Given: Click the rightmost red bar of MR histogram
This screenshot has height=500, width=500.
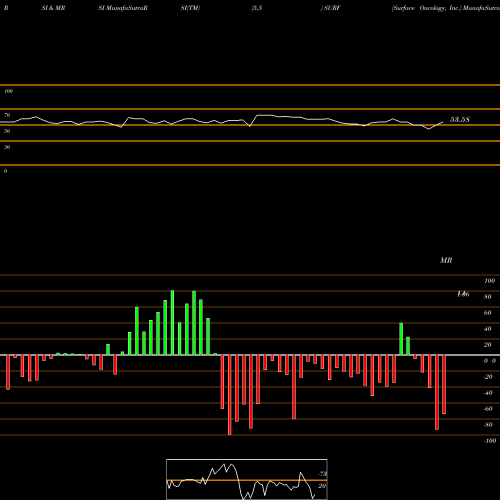Looking at the screenshot, I should pyautogui.click(x=444, y=385).
